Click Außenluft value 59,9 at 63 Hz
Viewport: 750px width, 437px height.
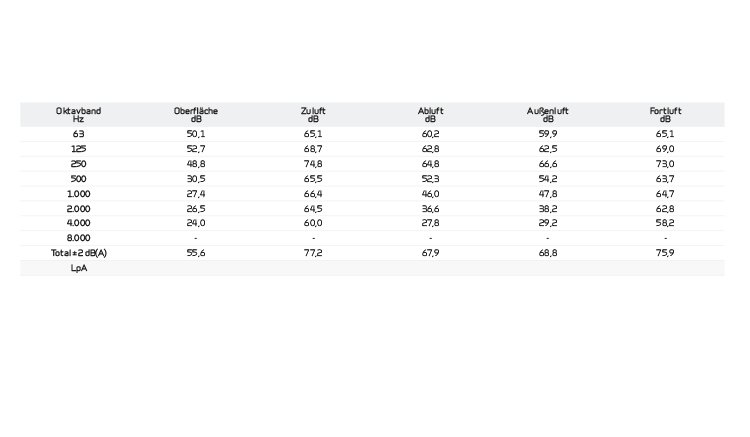(x=548, y=134)
